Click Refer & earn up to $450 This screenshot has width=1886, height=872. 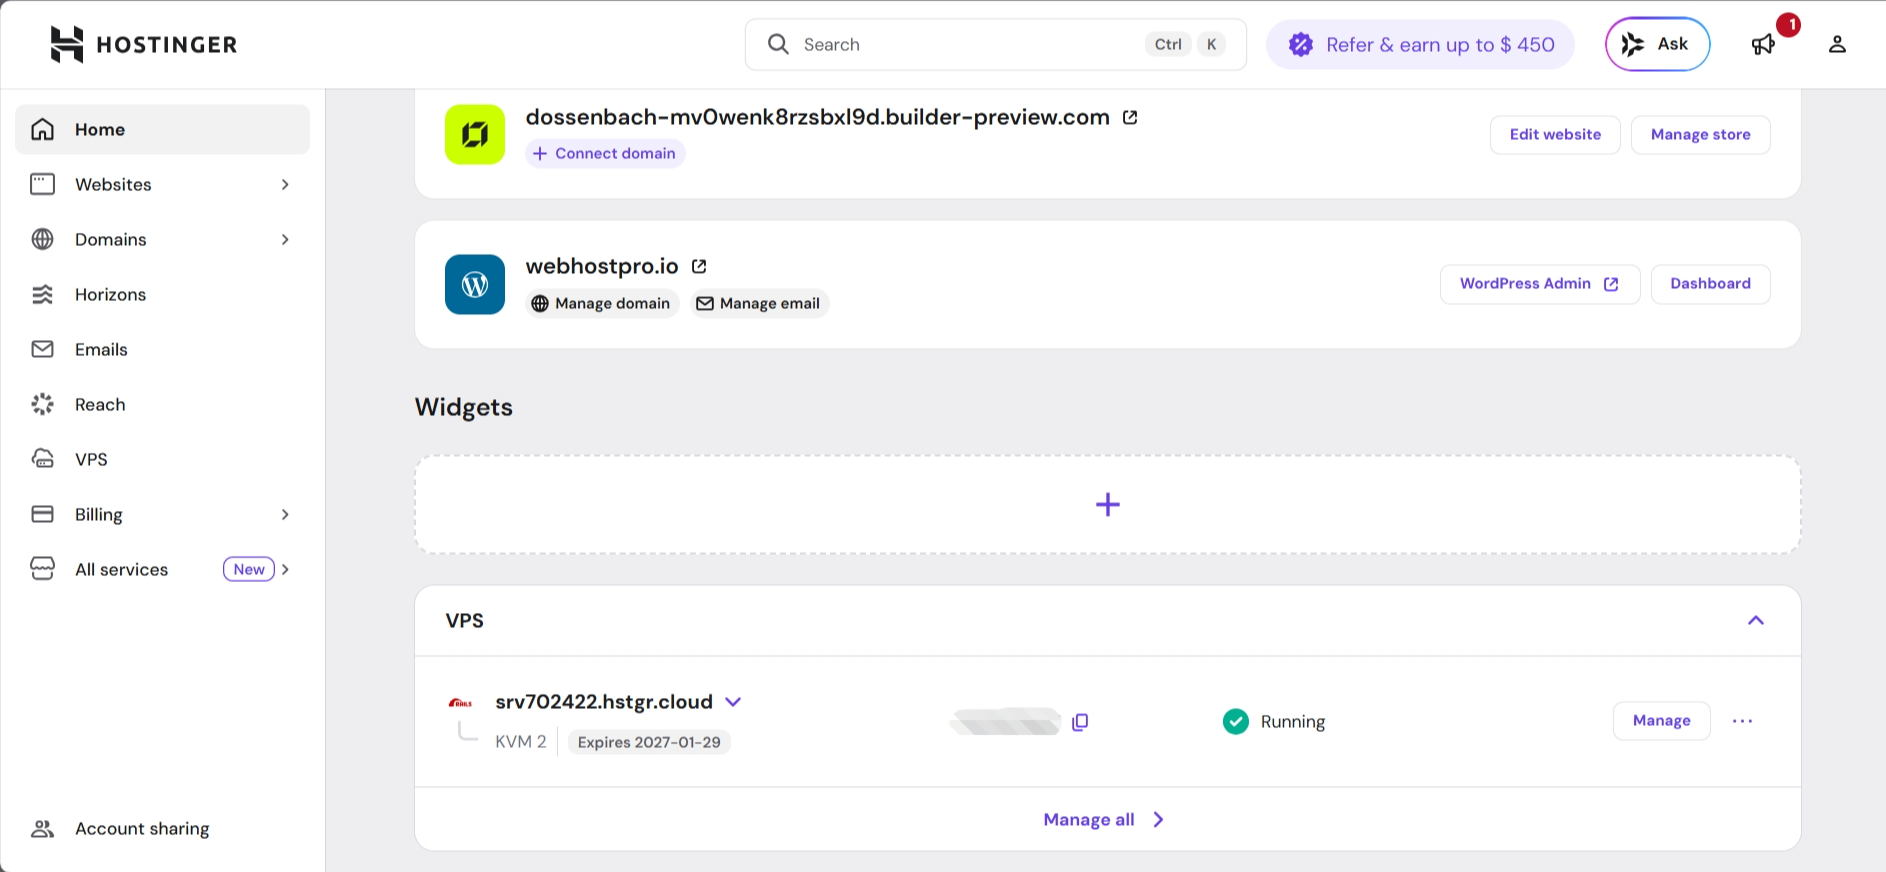tap(1420, 45)
